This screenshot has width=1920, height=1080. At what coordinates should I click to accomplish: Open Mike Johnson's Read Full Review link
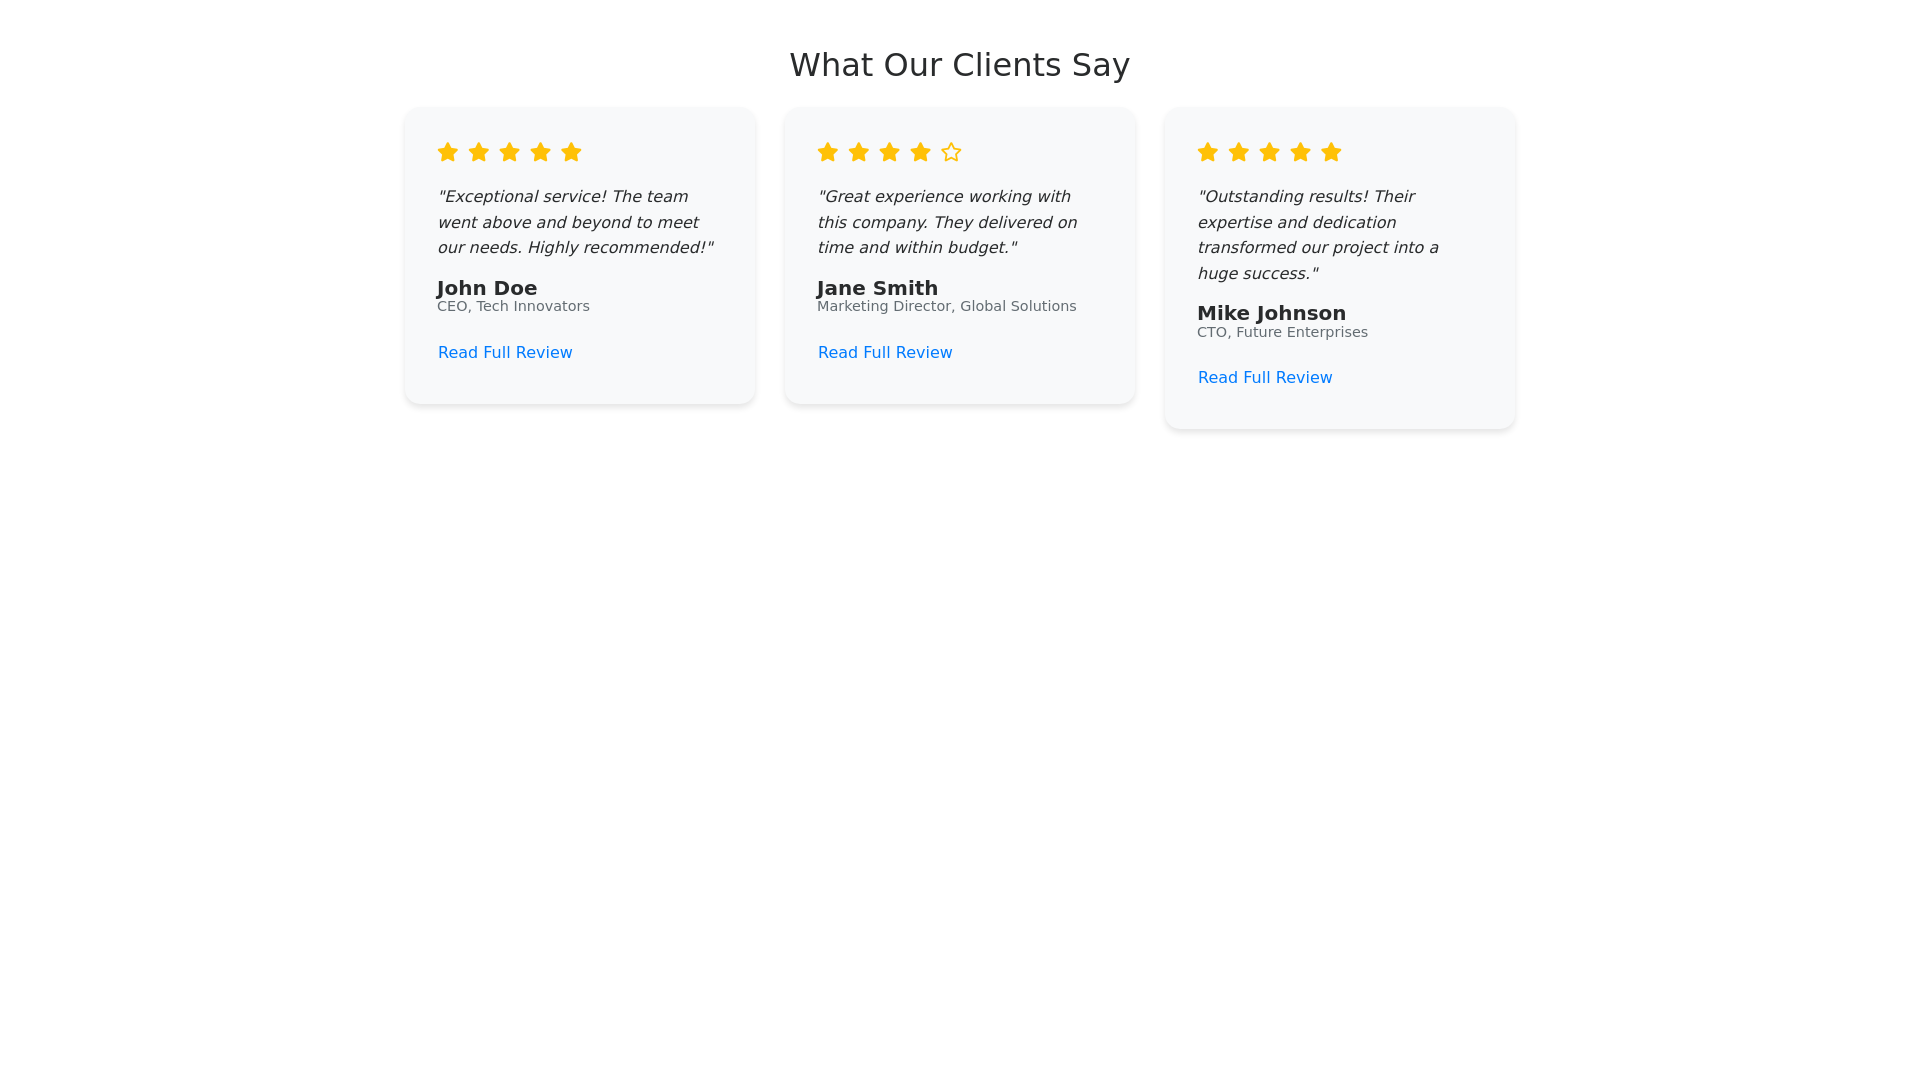tap(1265, 377)
